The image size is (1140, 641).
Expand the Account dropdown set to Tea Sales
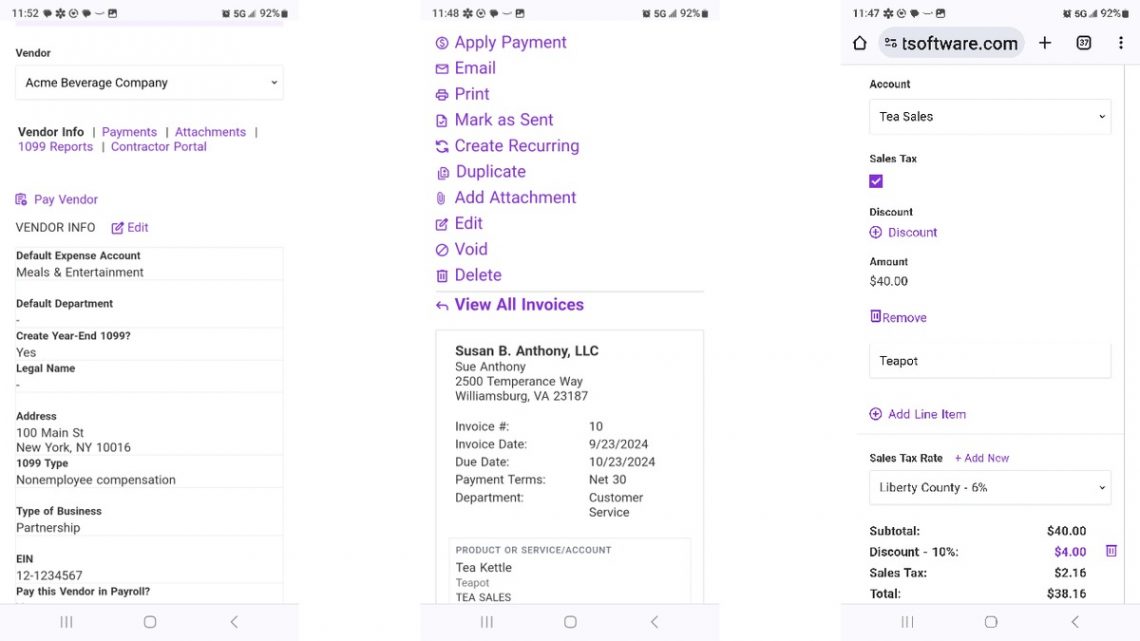(x=990, y=117)
